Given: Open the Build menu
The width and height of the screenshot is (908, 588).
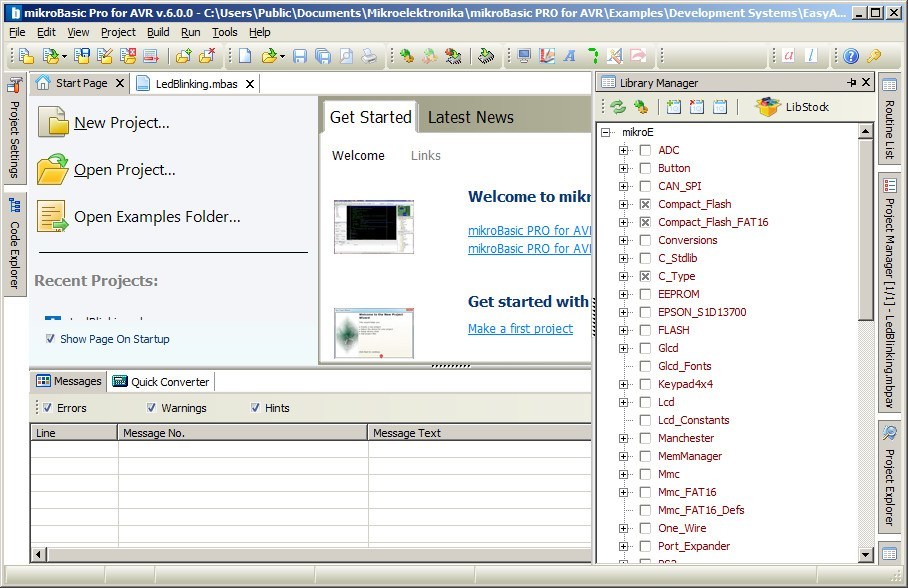Looking at the screenshot, I should [x=158, y=32].
